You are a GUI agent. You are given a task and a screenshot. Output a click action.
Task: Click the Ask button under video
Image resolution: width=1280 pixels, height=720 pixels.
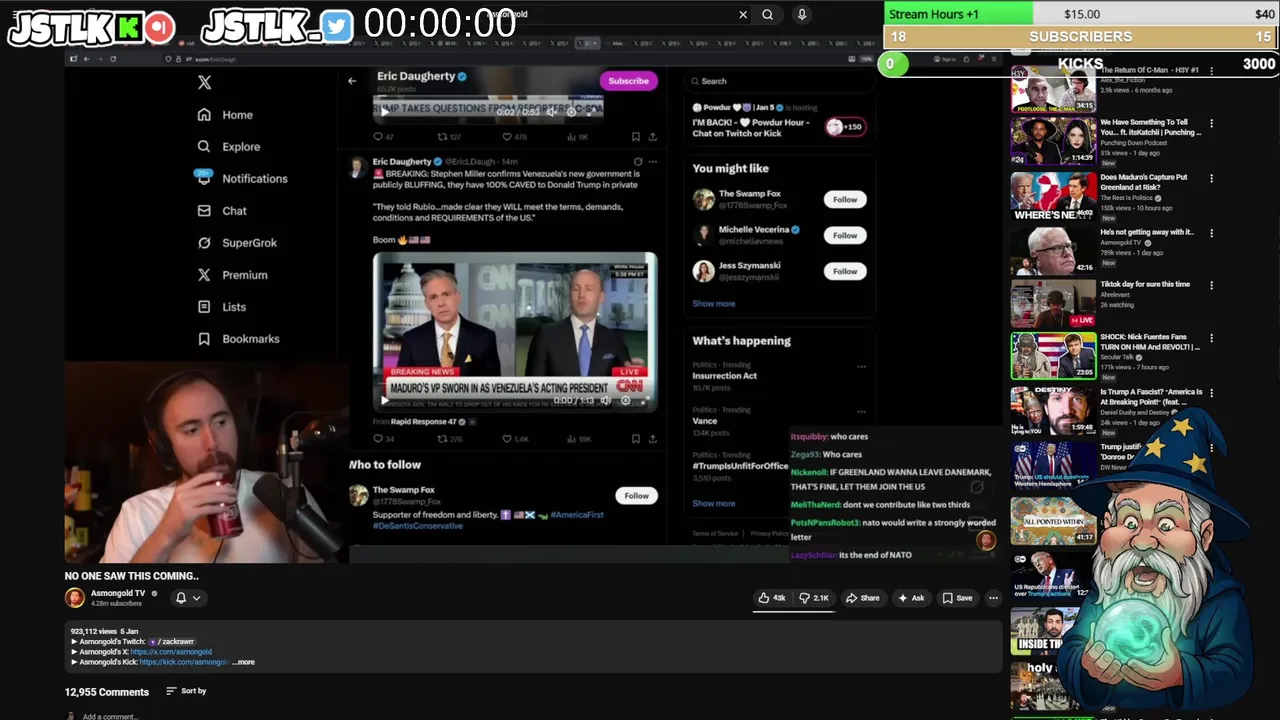pos(911,598)
